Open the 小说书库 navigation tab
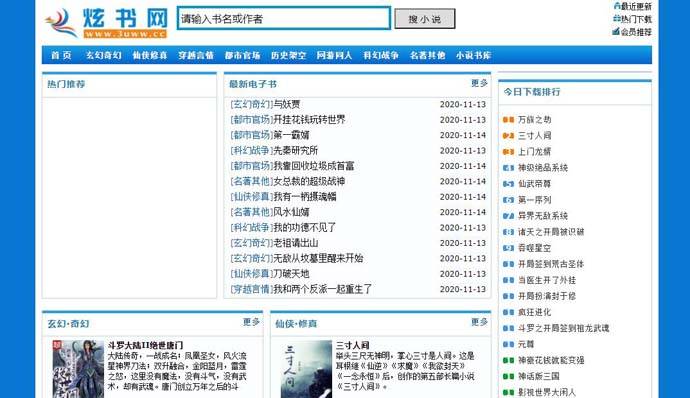Image resolution: width=690 pixels, height=398 pixels. click(473, 55)
